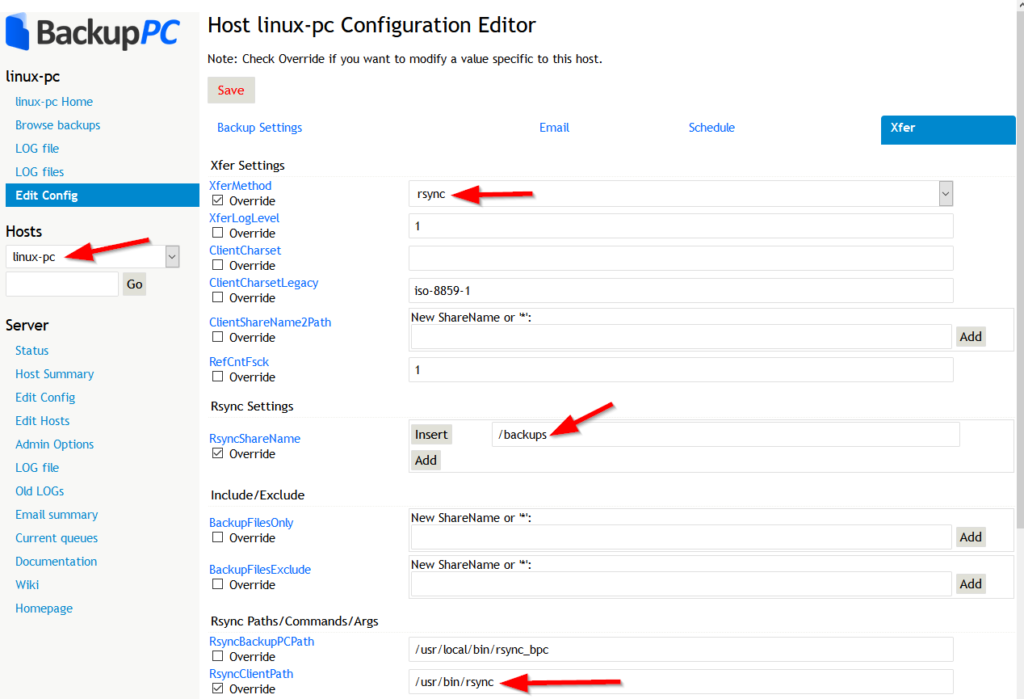Tick Override under ClientCharsetLegacy
Image resolution: width=1024 pixels, height=699 pixels.
point(217,297)
